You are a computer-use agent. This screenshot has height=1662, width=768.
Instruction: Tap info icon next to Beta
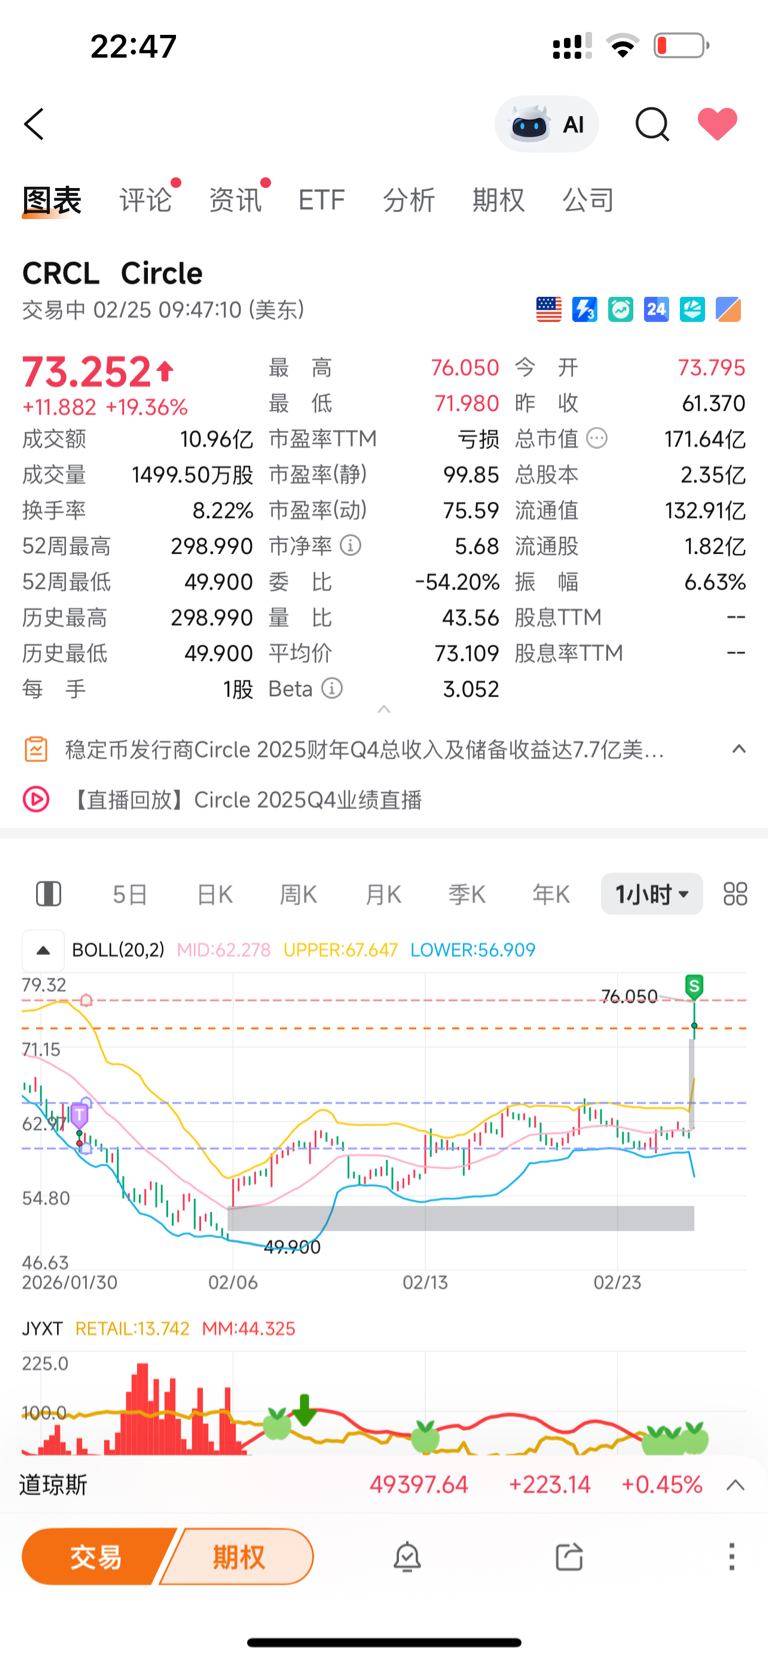point(332,688)
